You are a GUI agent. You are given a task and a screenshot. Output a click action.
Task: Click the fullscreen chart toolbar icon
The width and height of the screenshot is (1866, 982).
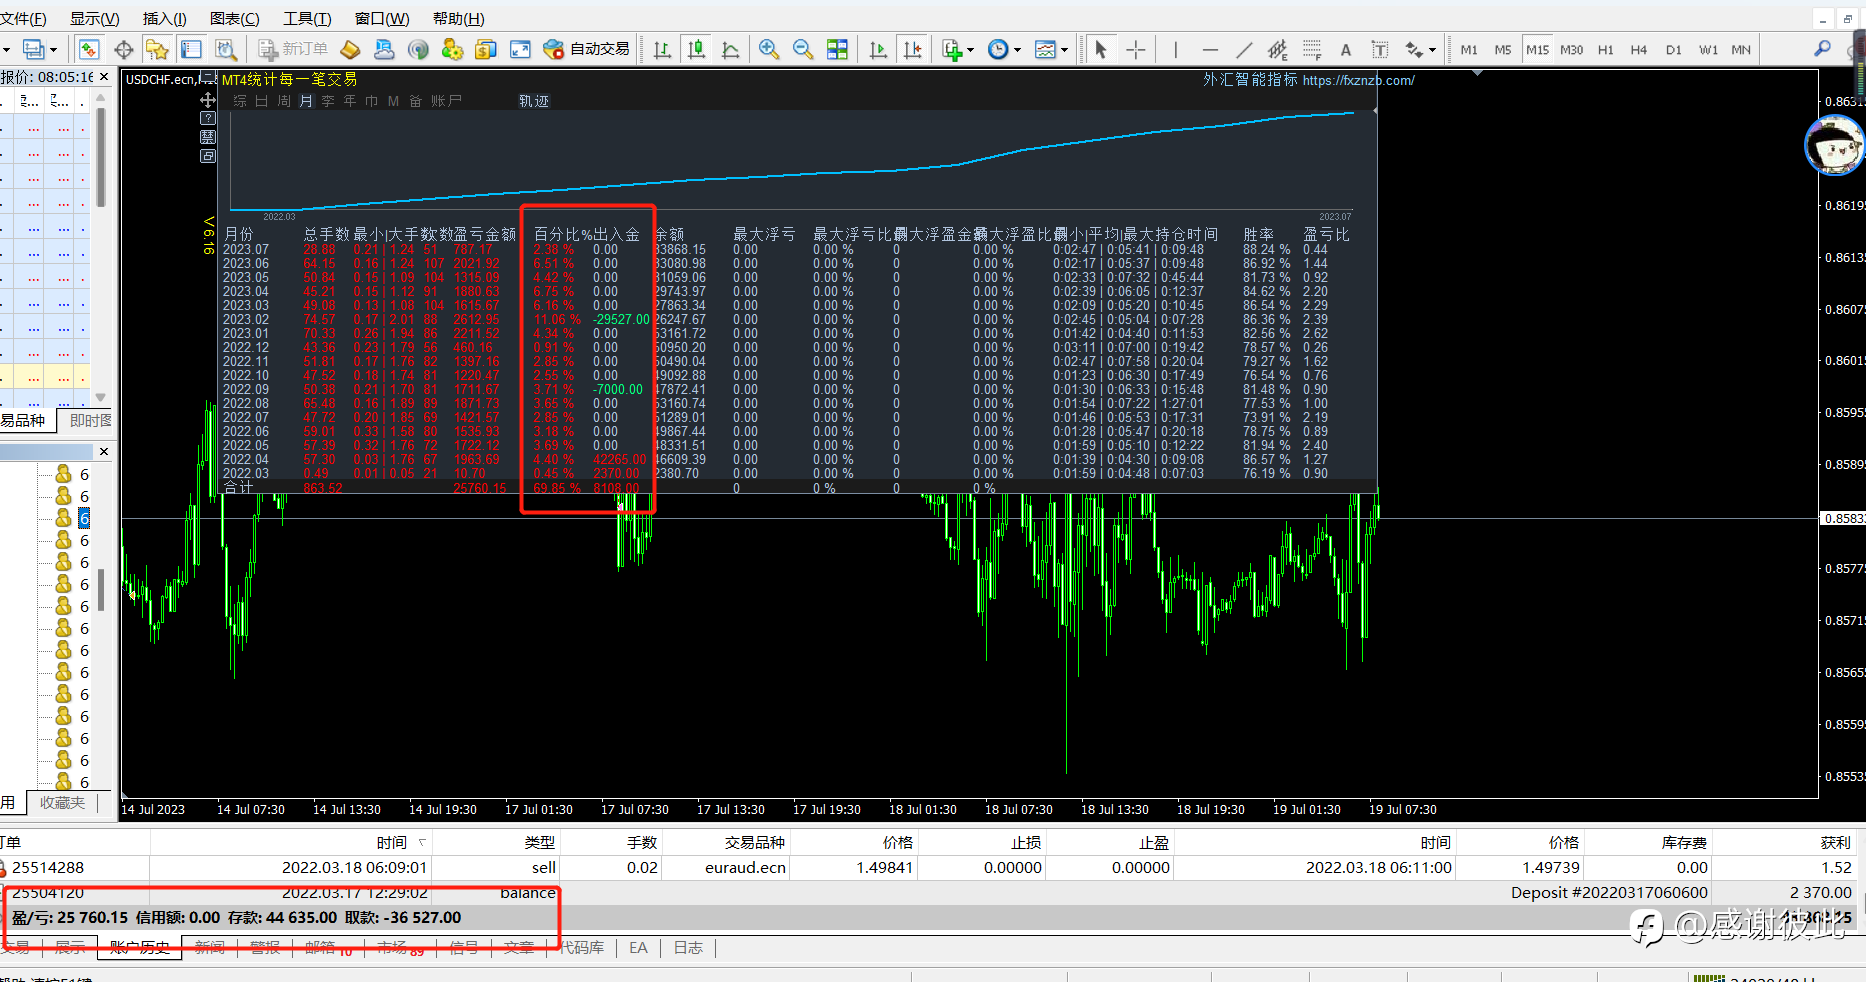coord(520,49)
